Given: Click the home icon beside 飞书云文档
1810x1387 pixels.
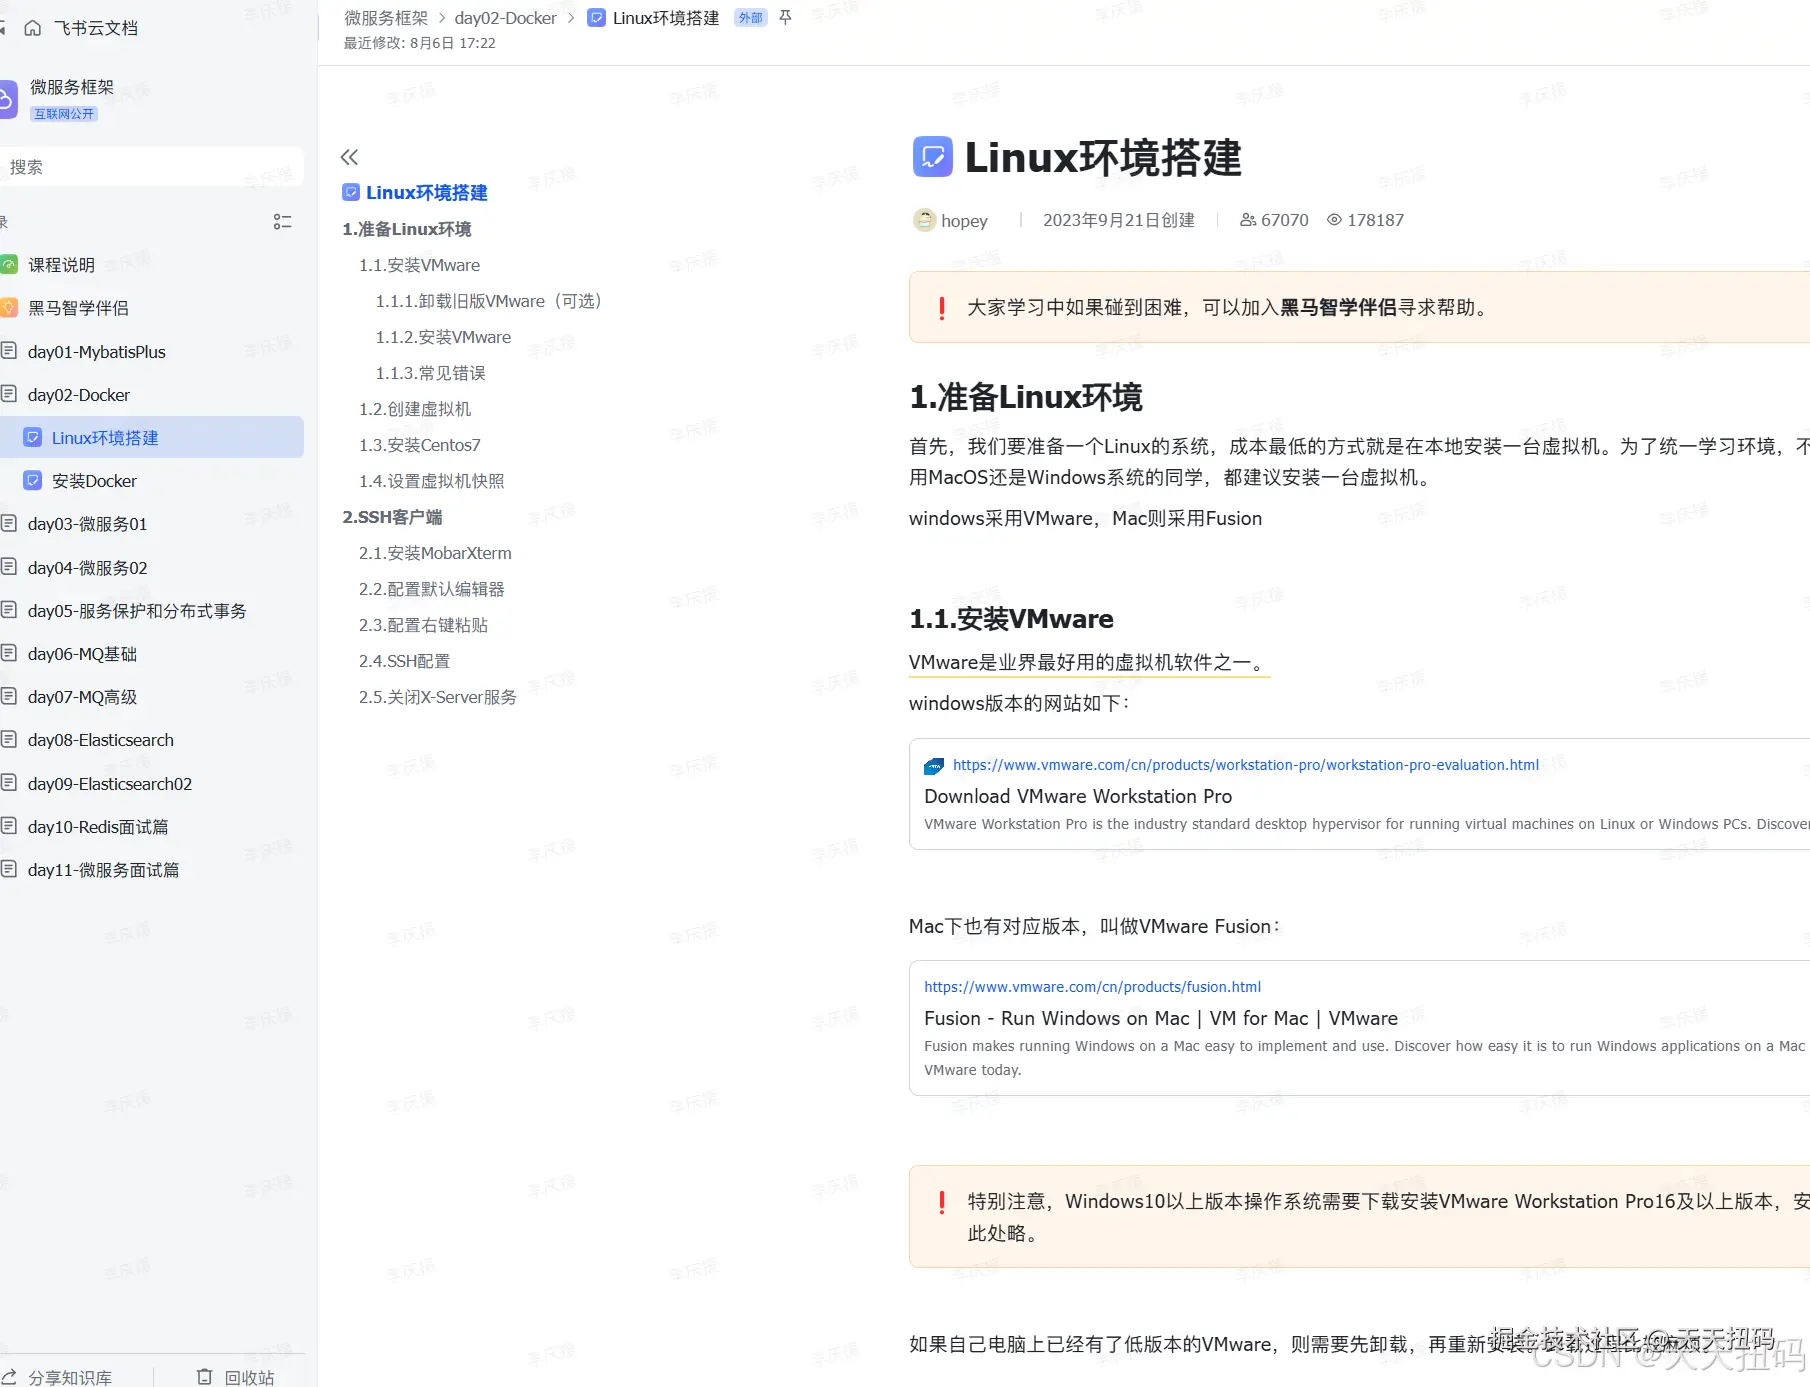Looking at the screenshot, I should (33, 28).
